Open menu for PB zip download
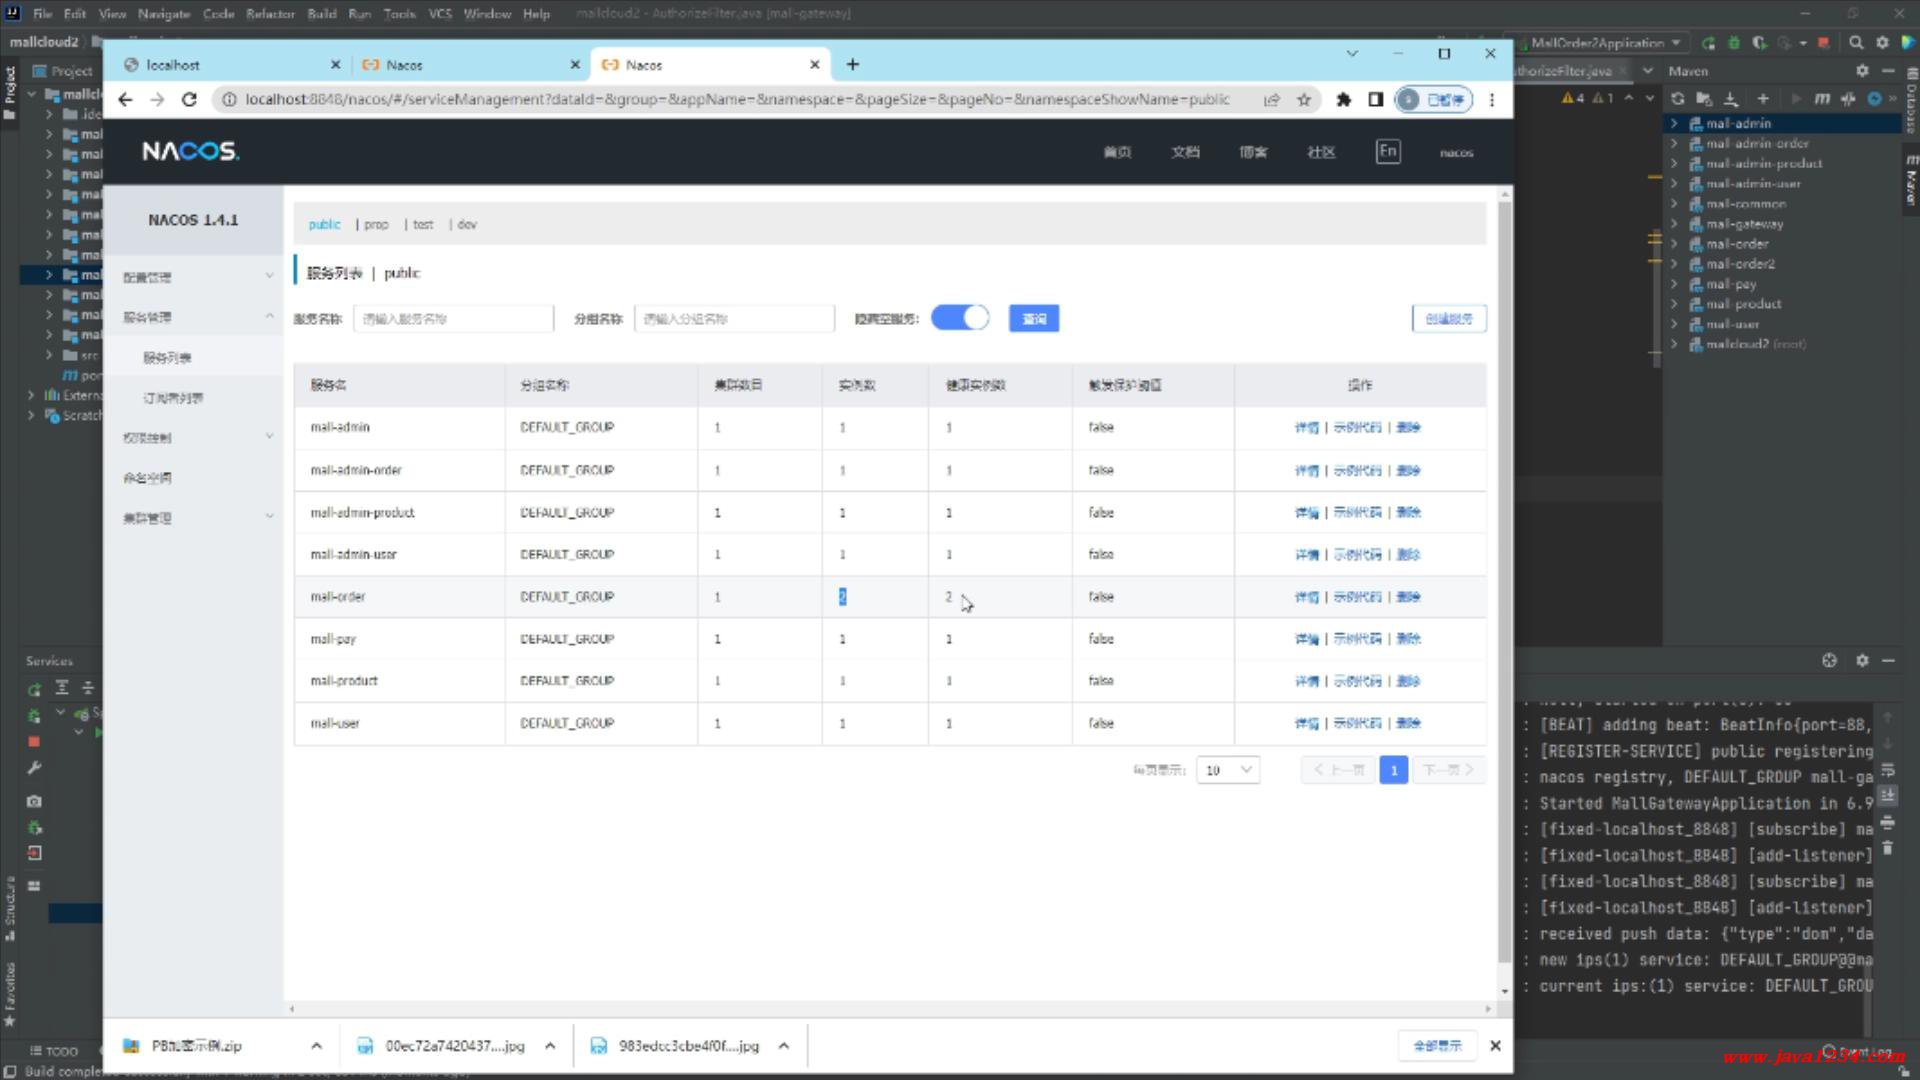The height and width of the screenshot is (1080, 1920). point(316,1046)
